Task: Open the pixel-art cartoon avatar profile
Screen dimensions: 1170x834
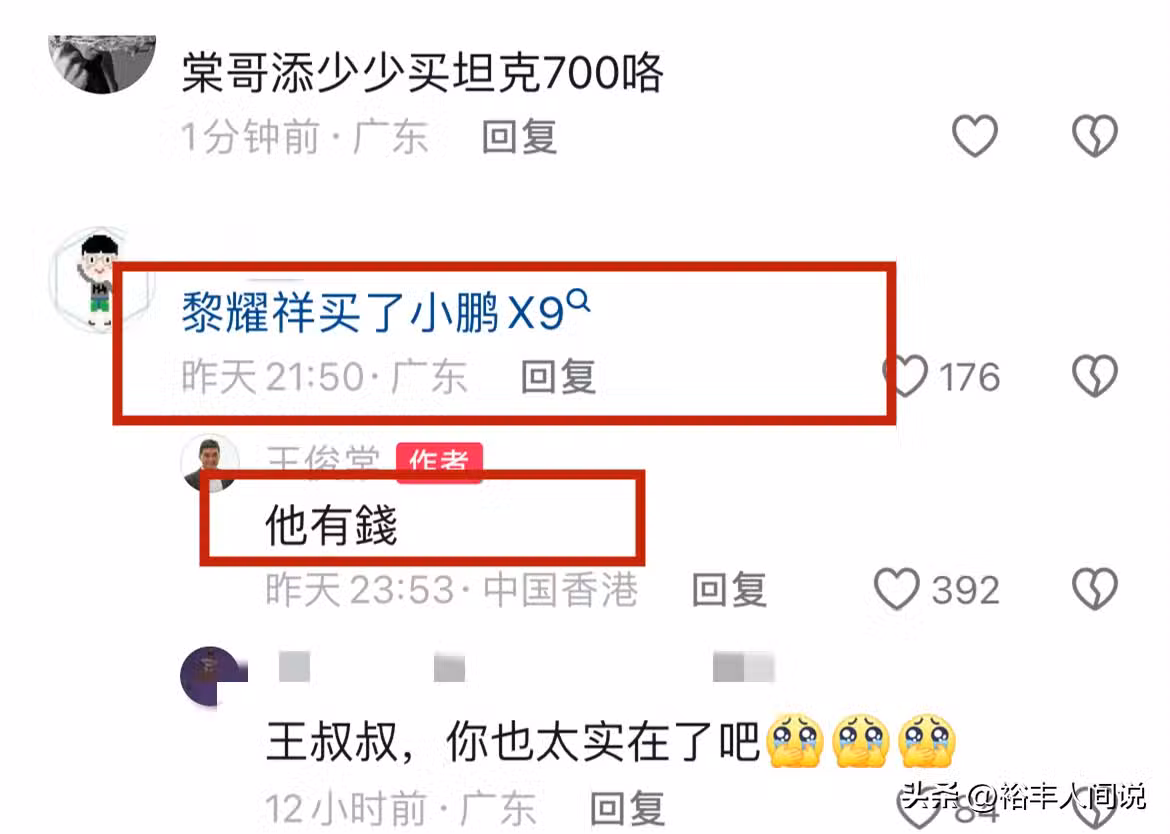Action: tap(101, 279)
